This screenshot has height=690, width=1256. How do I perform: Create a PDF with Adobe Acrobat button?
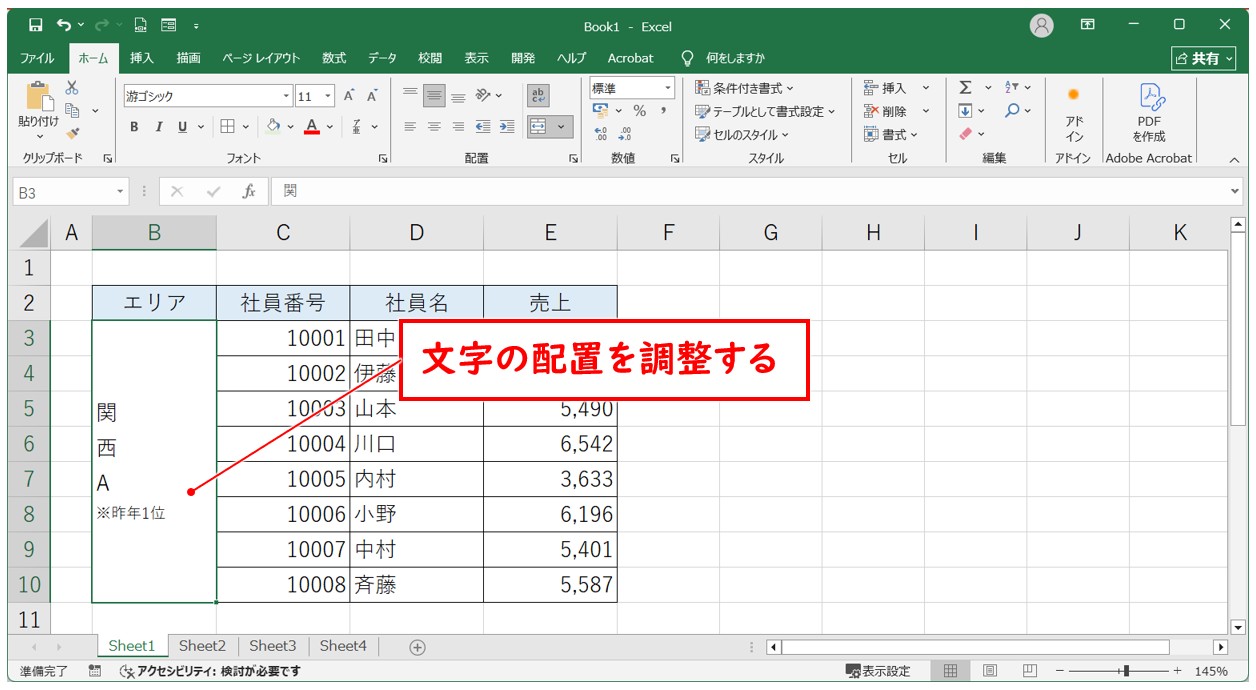1149,112
